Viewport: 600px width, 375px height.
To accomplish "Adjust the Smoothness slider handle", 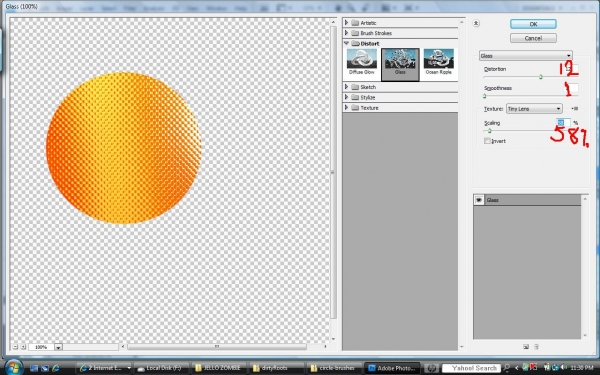I will (x=484, y=96).
